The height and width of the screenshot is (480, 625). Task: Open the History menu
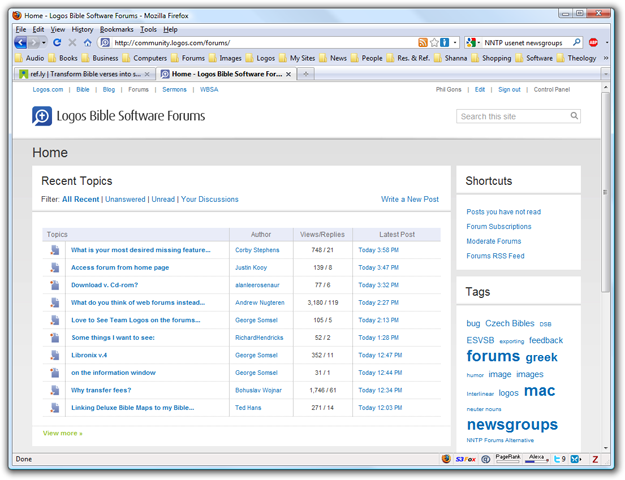(x=82, y=30)
